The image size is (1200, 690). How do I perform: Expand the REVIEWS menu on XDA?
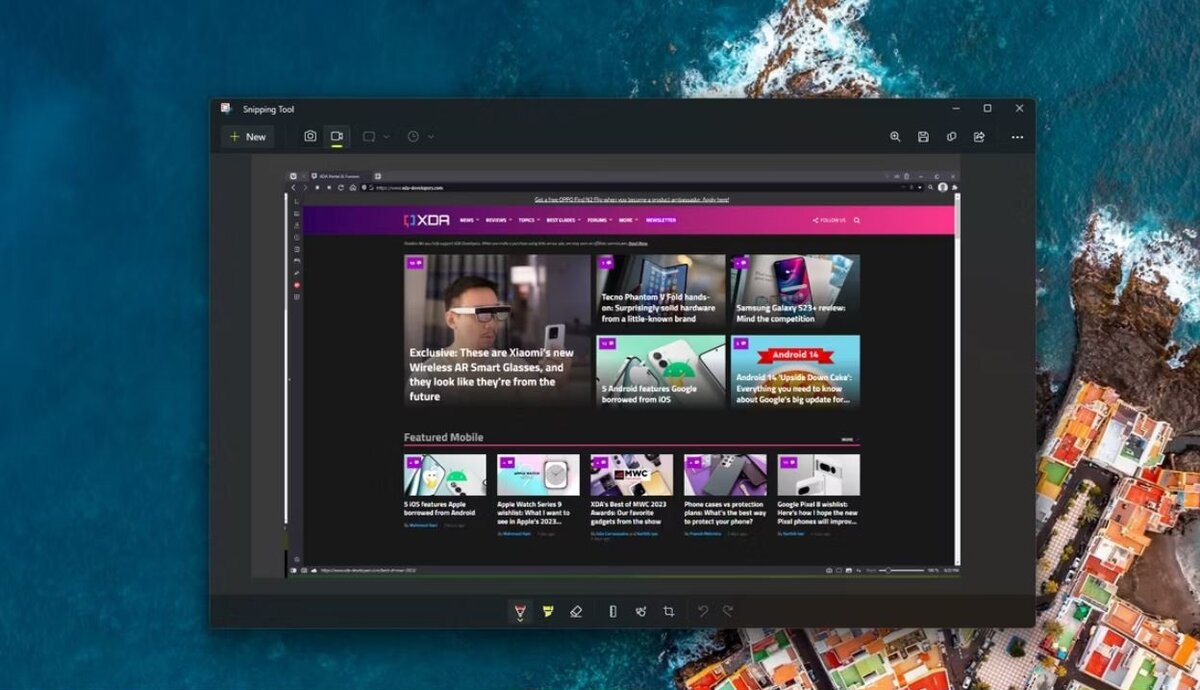499,220
